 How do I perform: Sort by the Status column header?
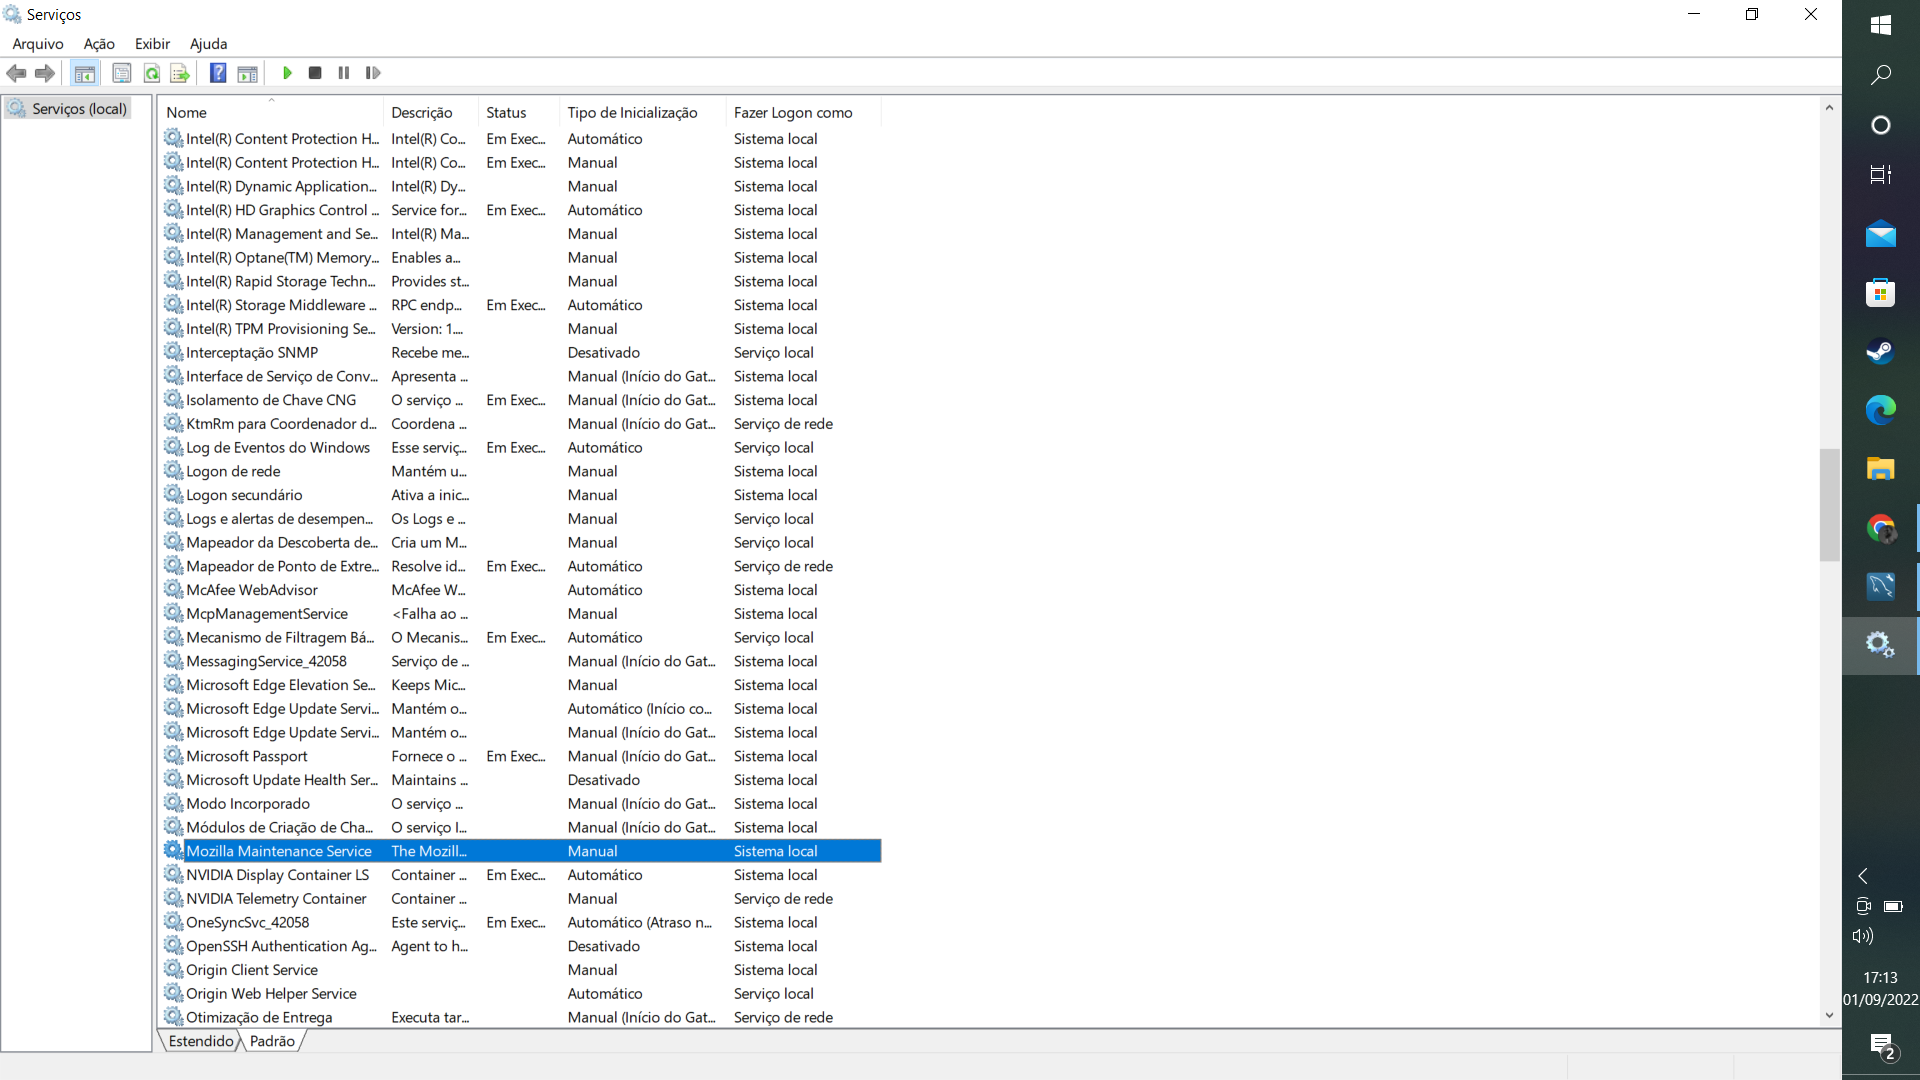(x=519, y=112)
